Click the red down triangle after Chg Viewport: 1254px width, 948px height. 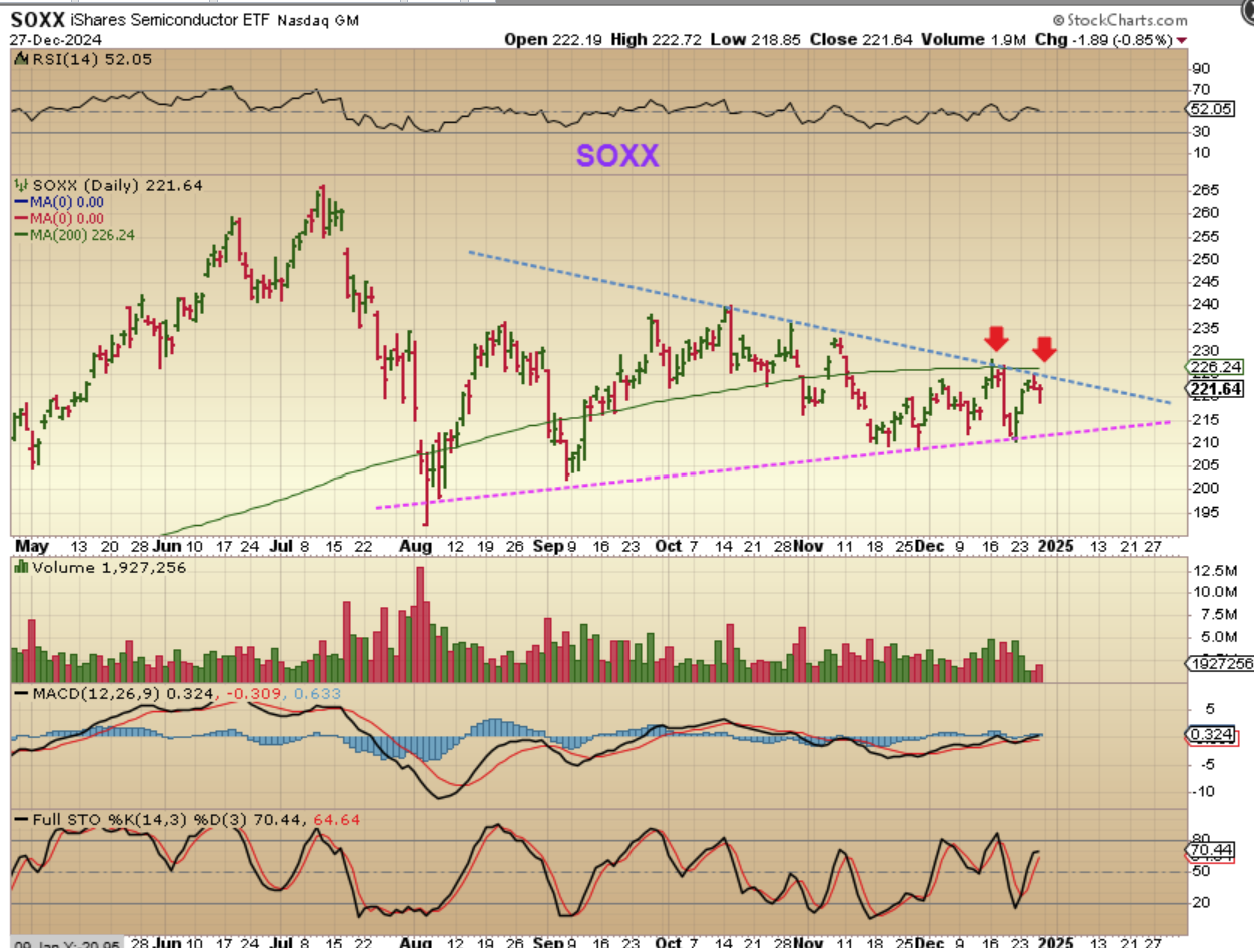tap(1183, 40)
